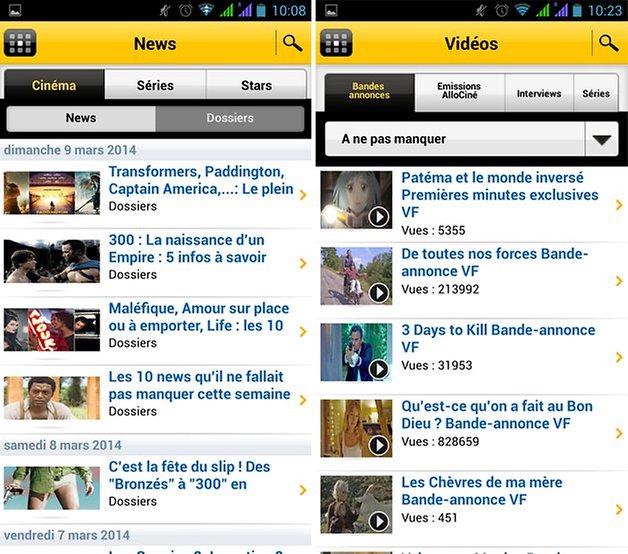Image resolution: width=628 pixels, height=554 pixels.
Task: Open arrow beside Transformers, Paddington article
Action: 303,195
